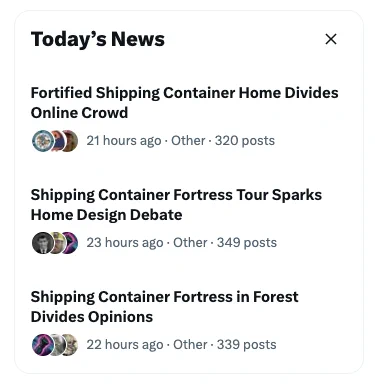Screen dimensions: 375x384
Task: Click the beige third avatar beside 22 hours ago
Action: click(x=71, y=345)
